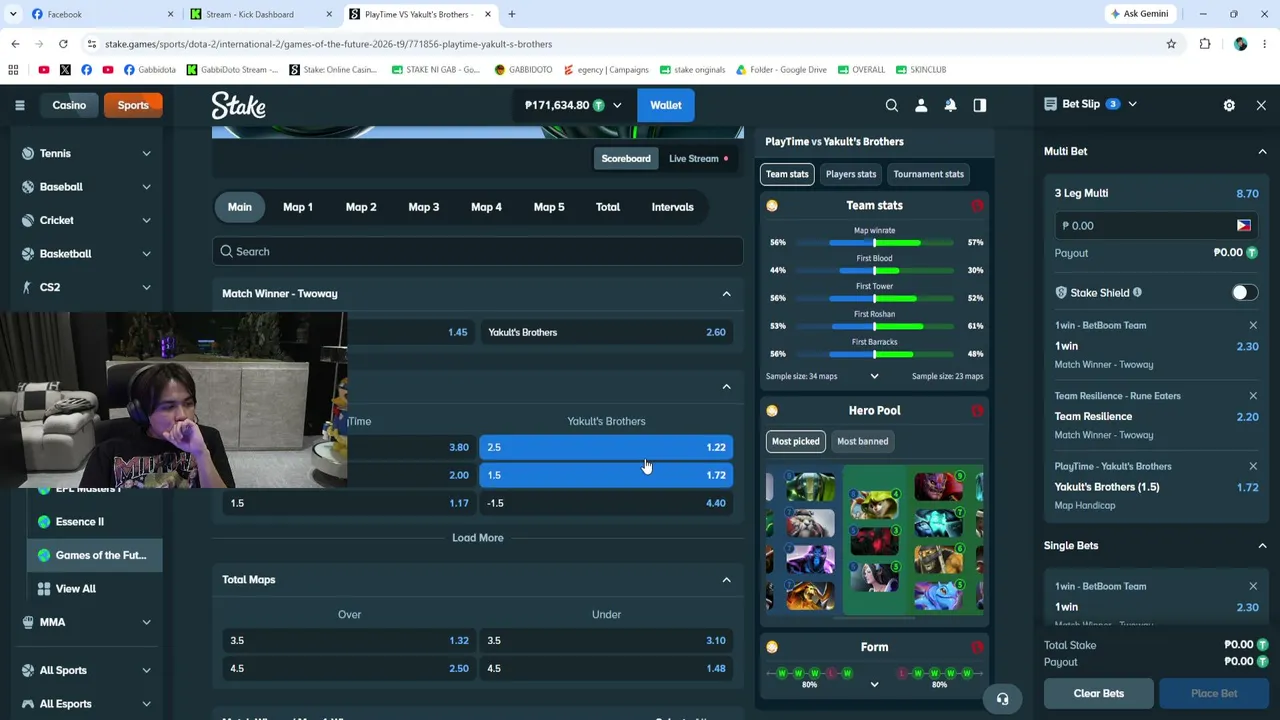
Task: Switch to Tournament stats tab
Action: pyautogui.click(x=929, y=174)
